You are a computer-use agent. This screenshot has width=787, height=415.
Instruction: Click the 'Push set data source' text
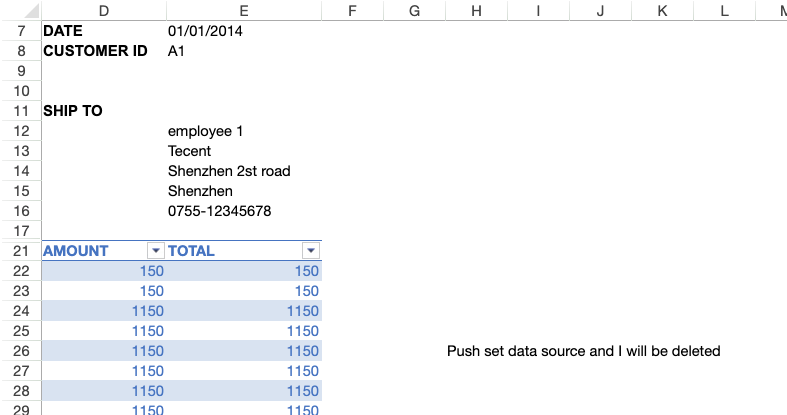(x=583, y=351)
